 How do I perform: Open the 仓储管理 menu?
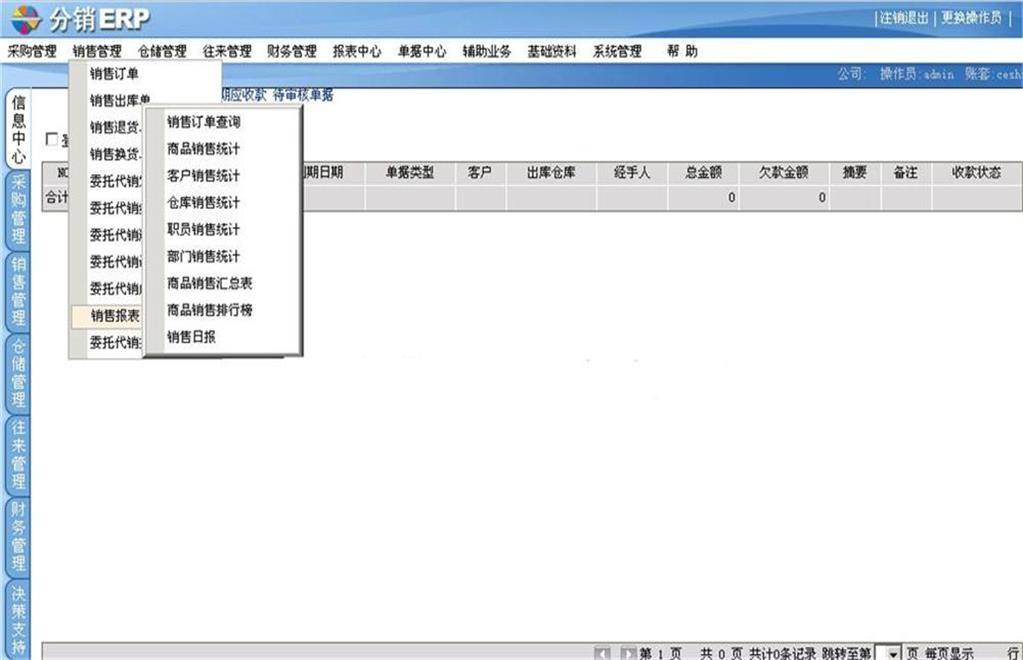(162, 52)
